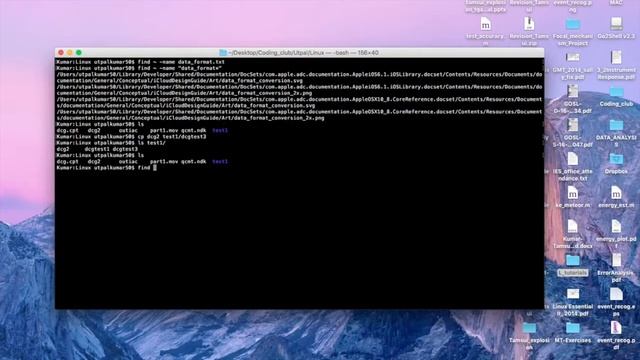Open the GDSL-S-16 …047.pdf document
Viewport: 640px width, 360px height.
click(x=573, y=126)
